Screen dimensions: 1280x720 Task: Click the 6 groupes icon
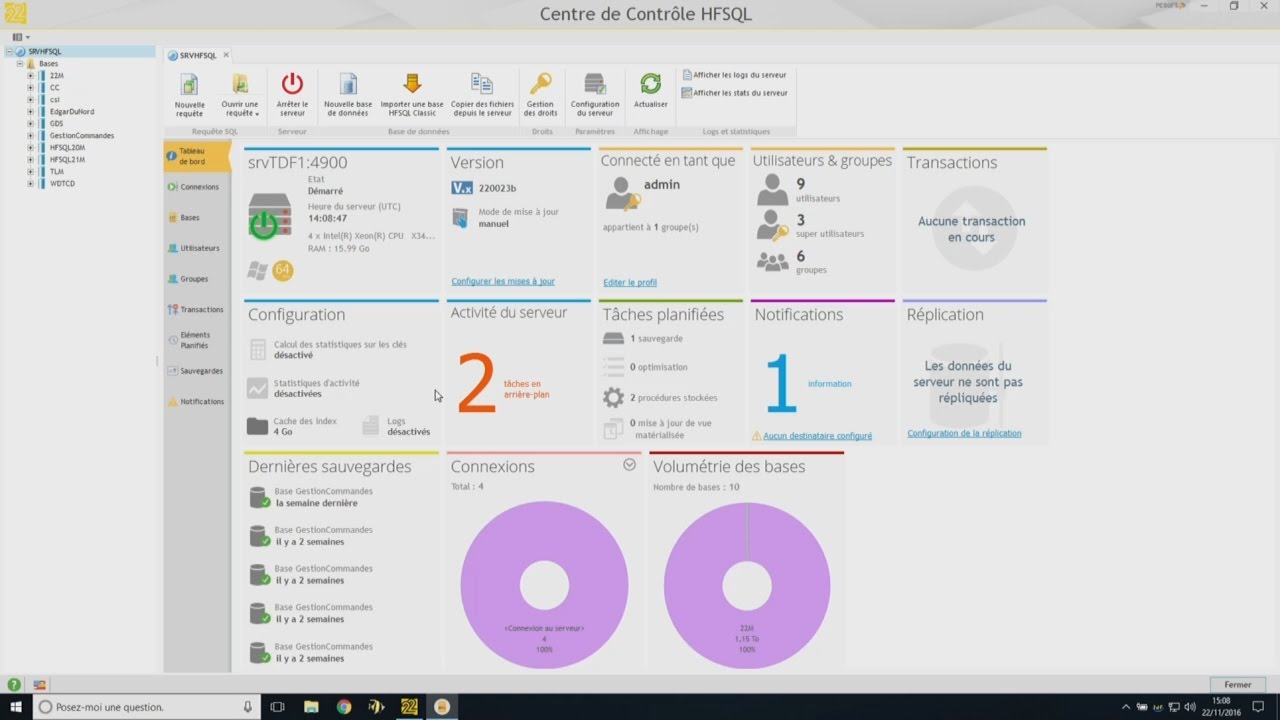(x=772, y=262)
